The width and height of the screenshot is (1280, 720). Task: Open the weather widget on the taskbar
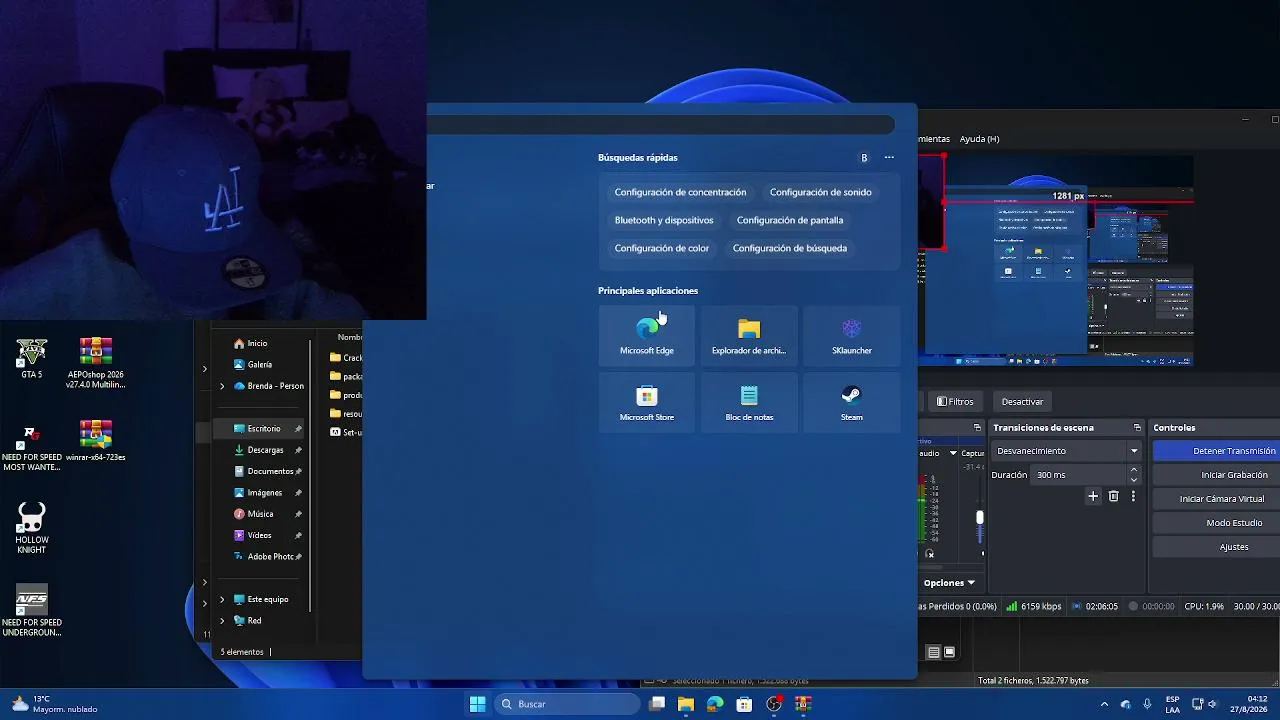[x=55, y=704]
